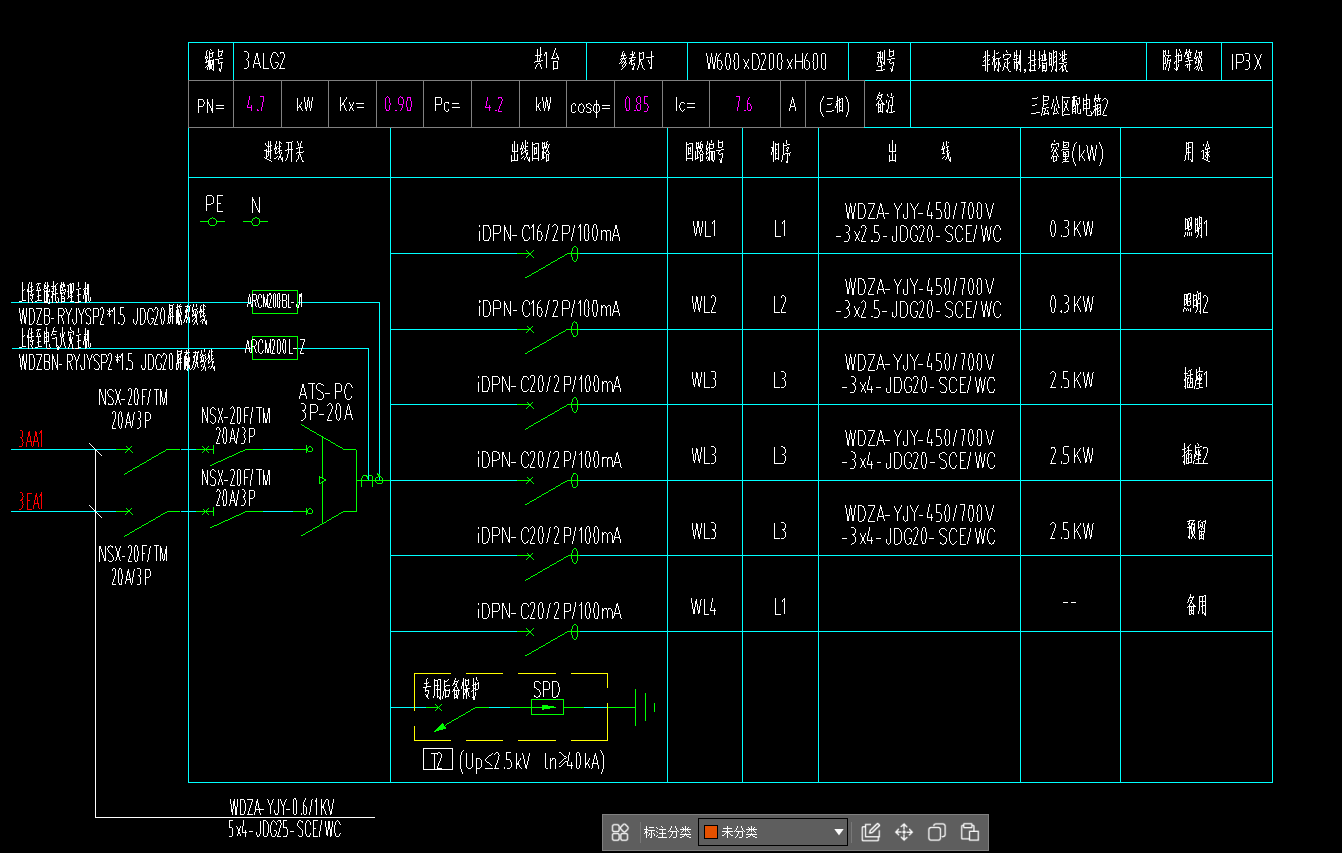This screenshot has height=853, width=1342.
Task: Click the four-square grid icon in the annotation toolbar
Action: (x=620, y=832)
